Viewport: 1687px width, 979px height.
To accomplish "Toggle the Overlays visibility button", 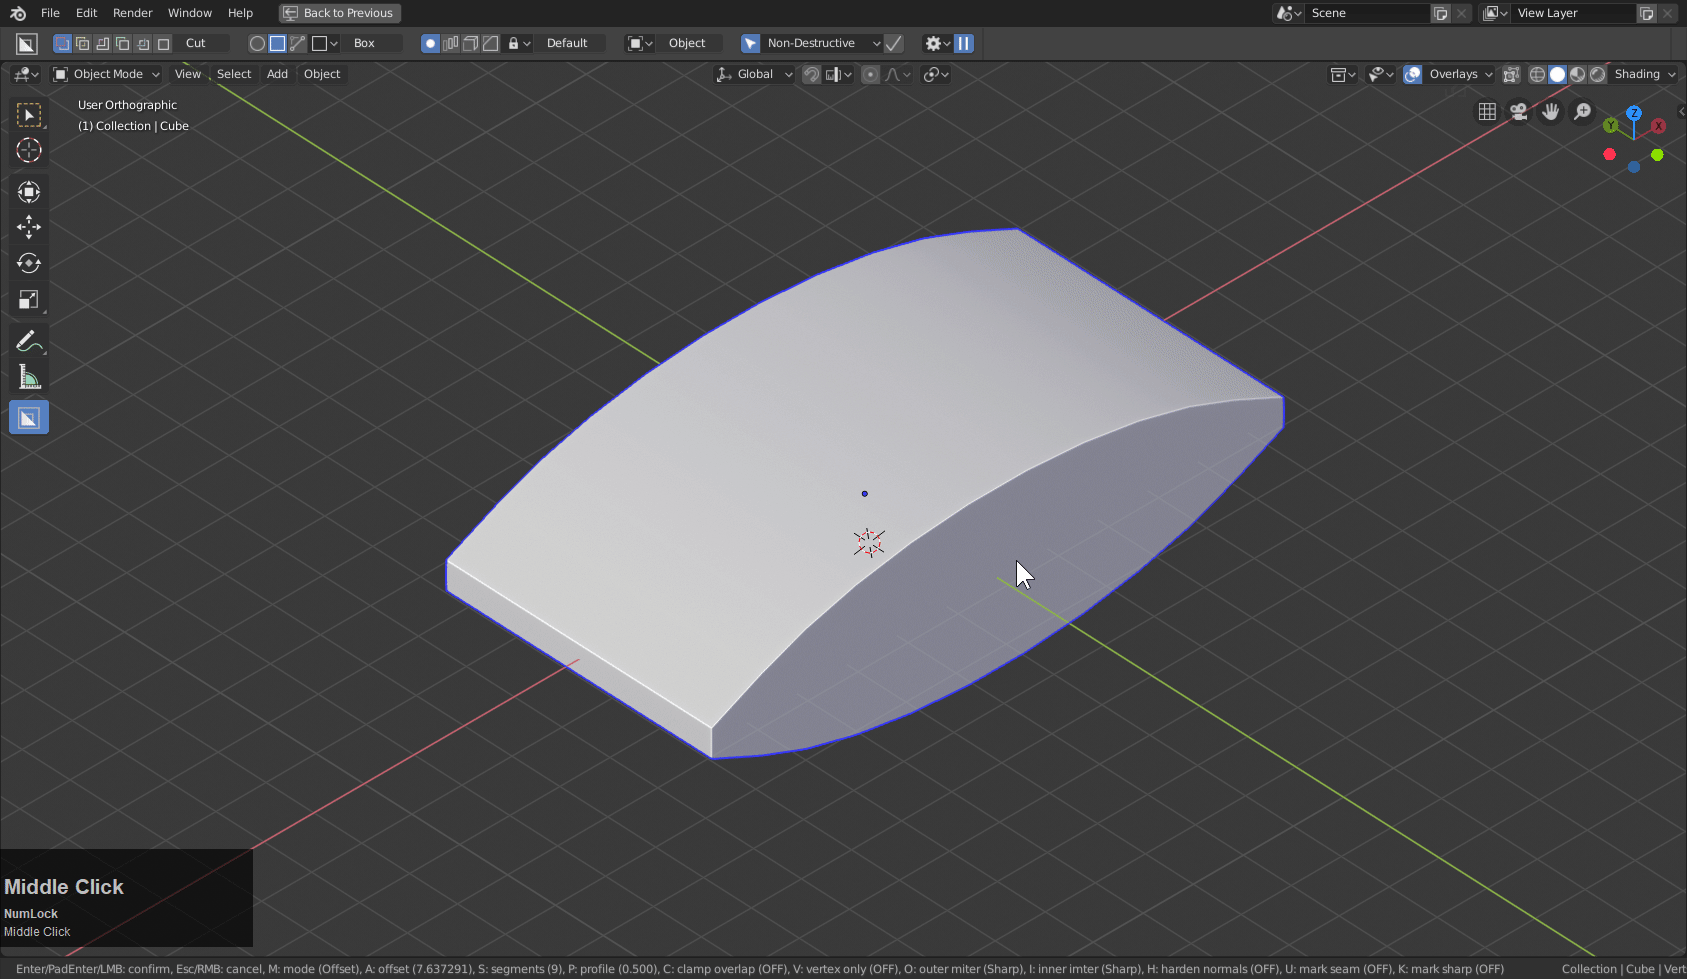I will pyautogui.click(x=1413, y=74).
